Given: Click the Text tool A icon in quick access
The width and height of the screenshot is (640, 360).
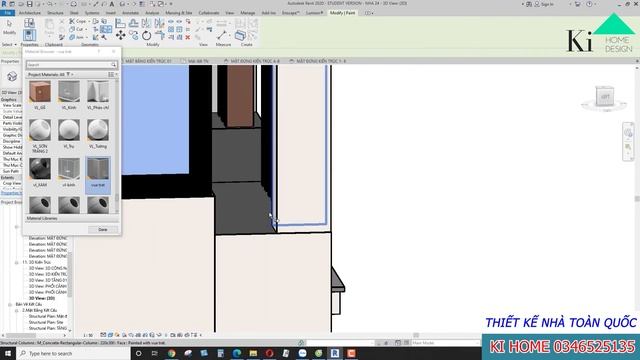Looking at the screenshot, I should tap(111, 4).
